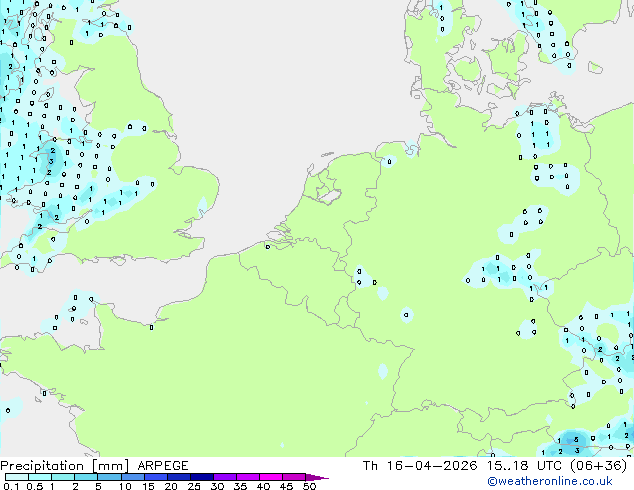The height and width of the screenshot is (490, 634).
Task: Click the 'ARPEGE' model name label
Action: [x=163, y=466]
